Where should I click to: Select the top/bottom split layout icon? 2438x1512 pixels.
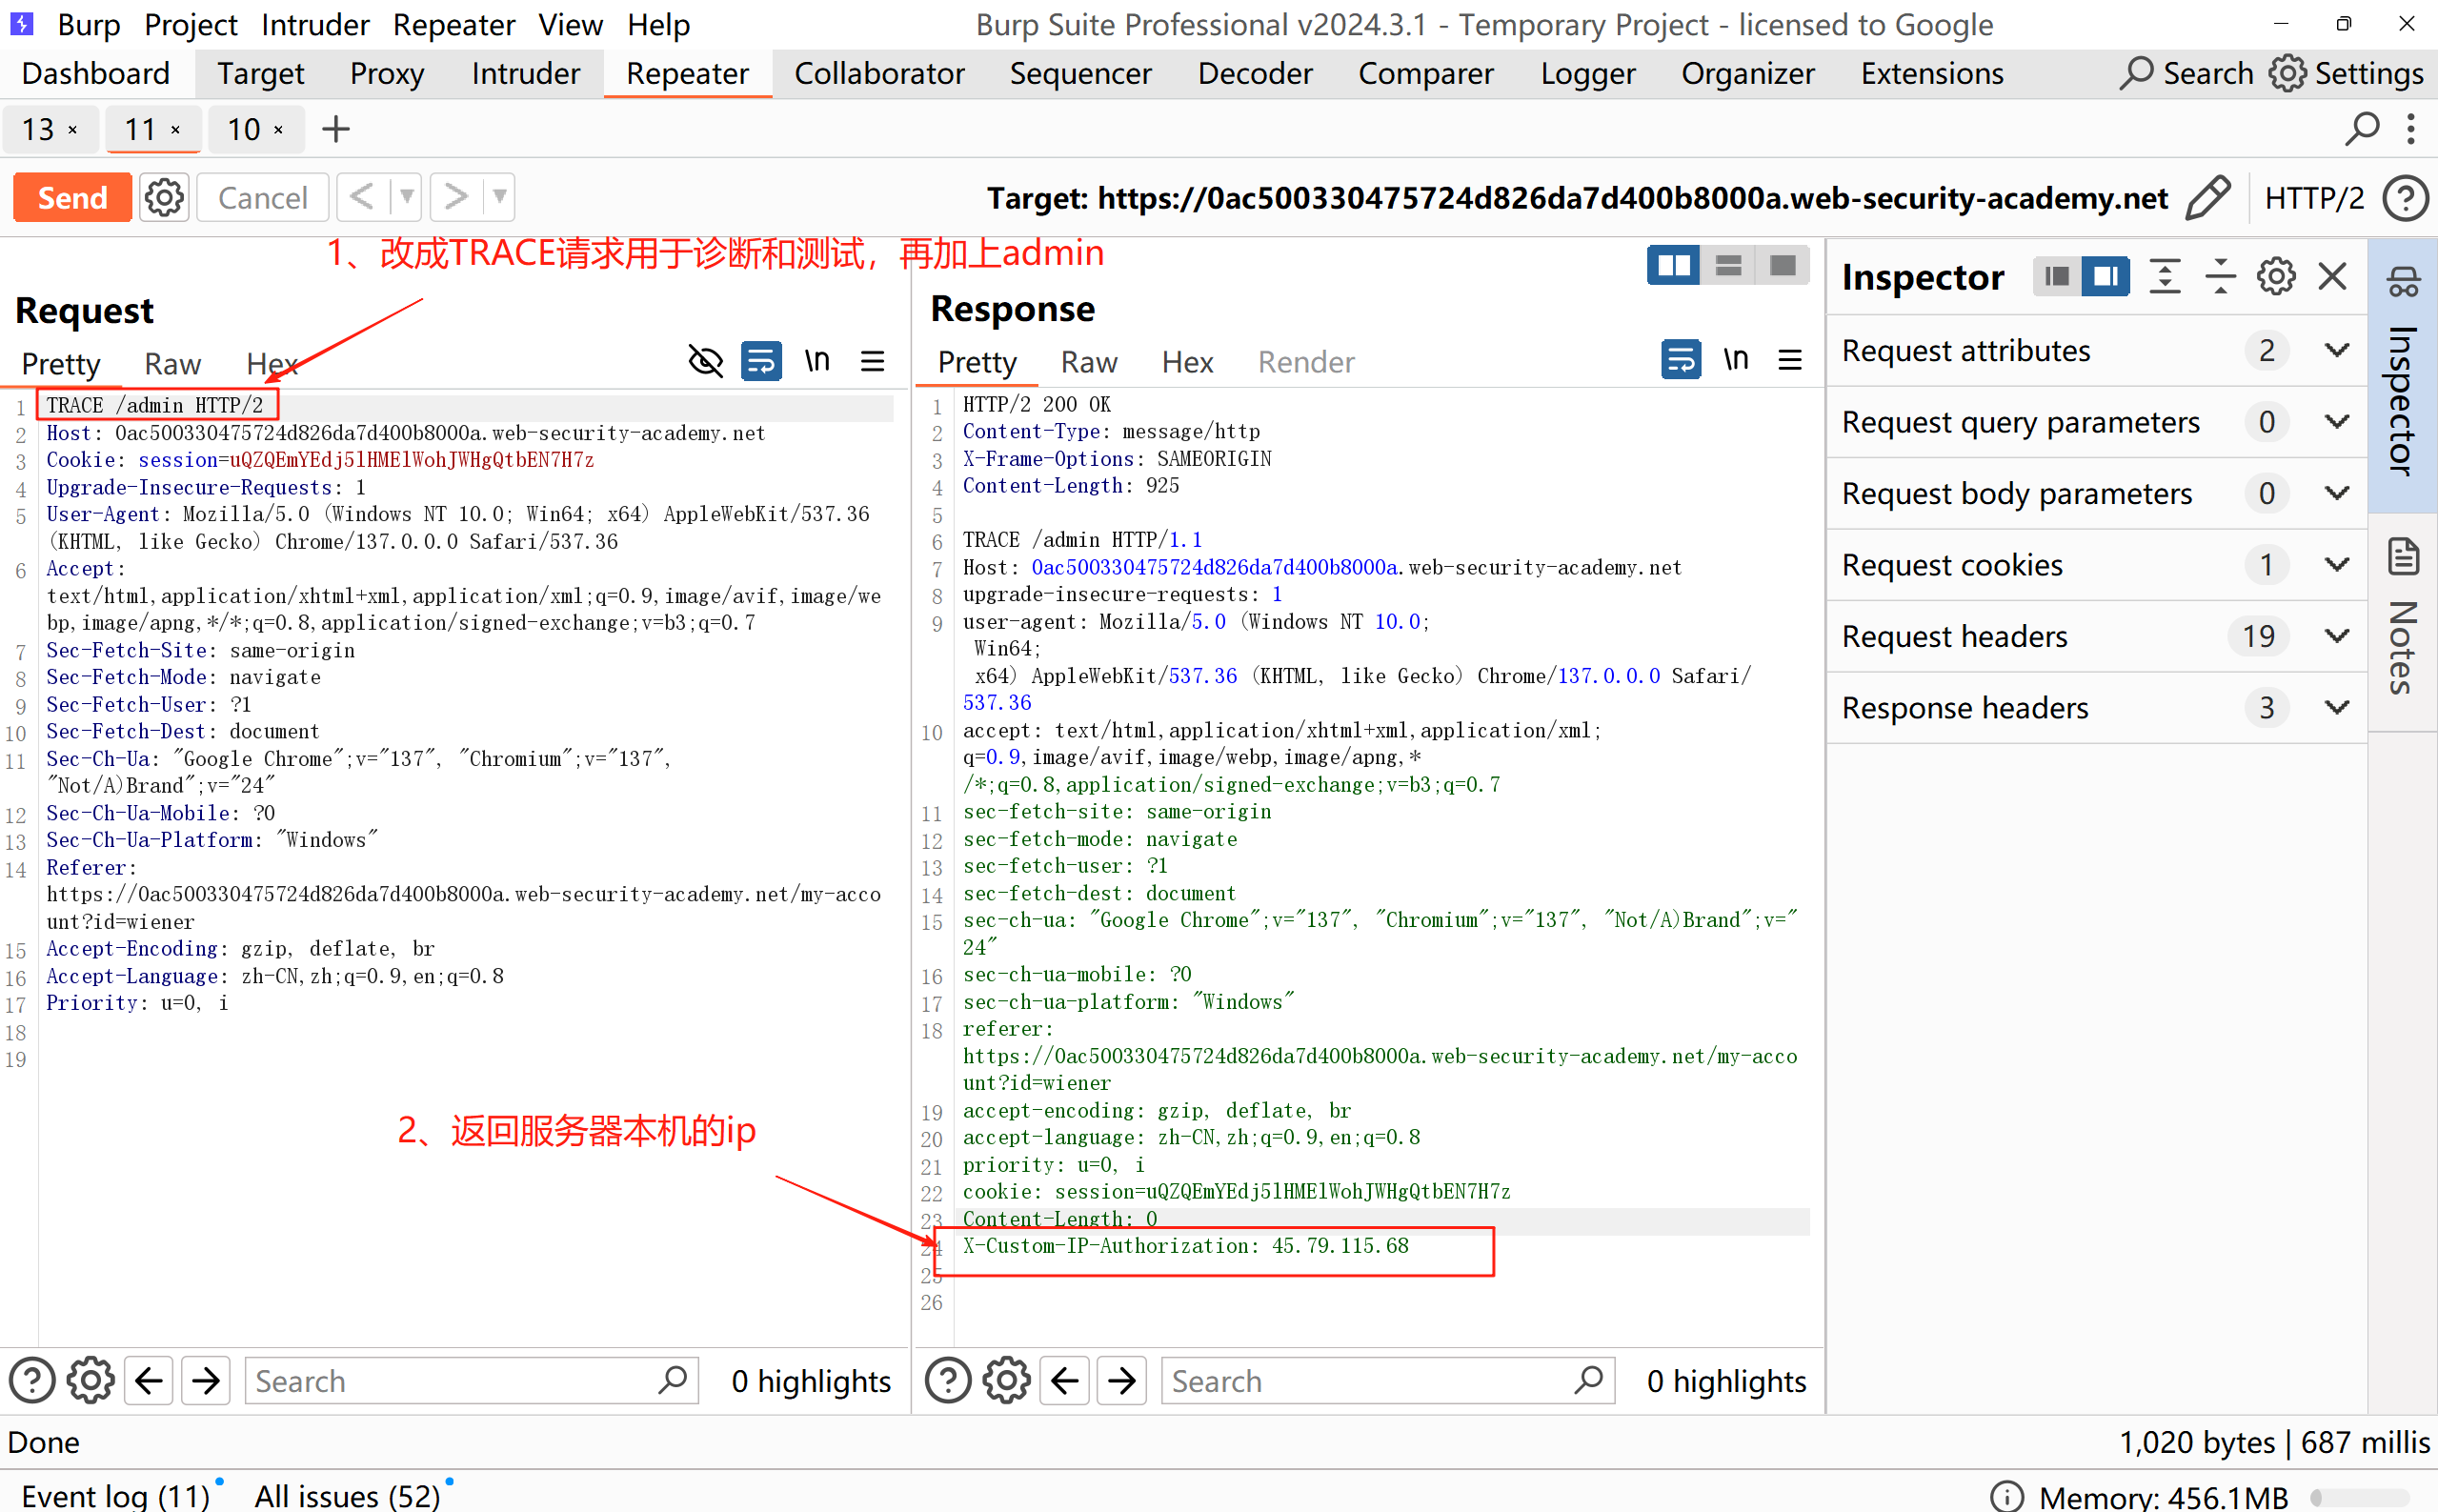(1728, 266)
